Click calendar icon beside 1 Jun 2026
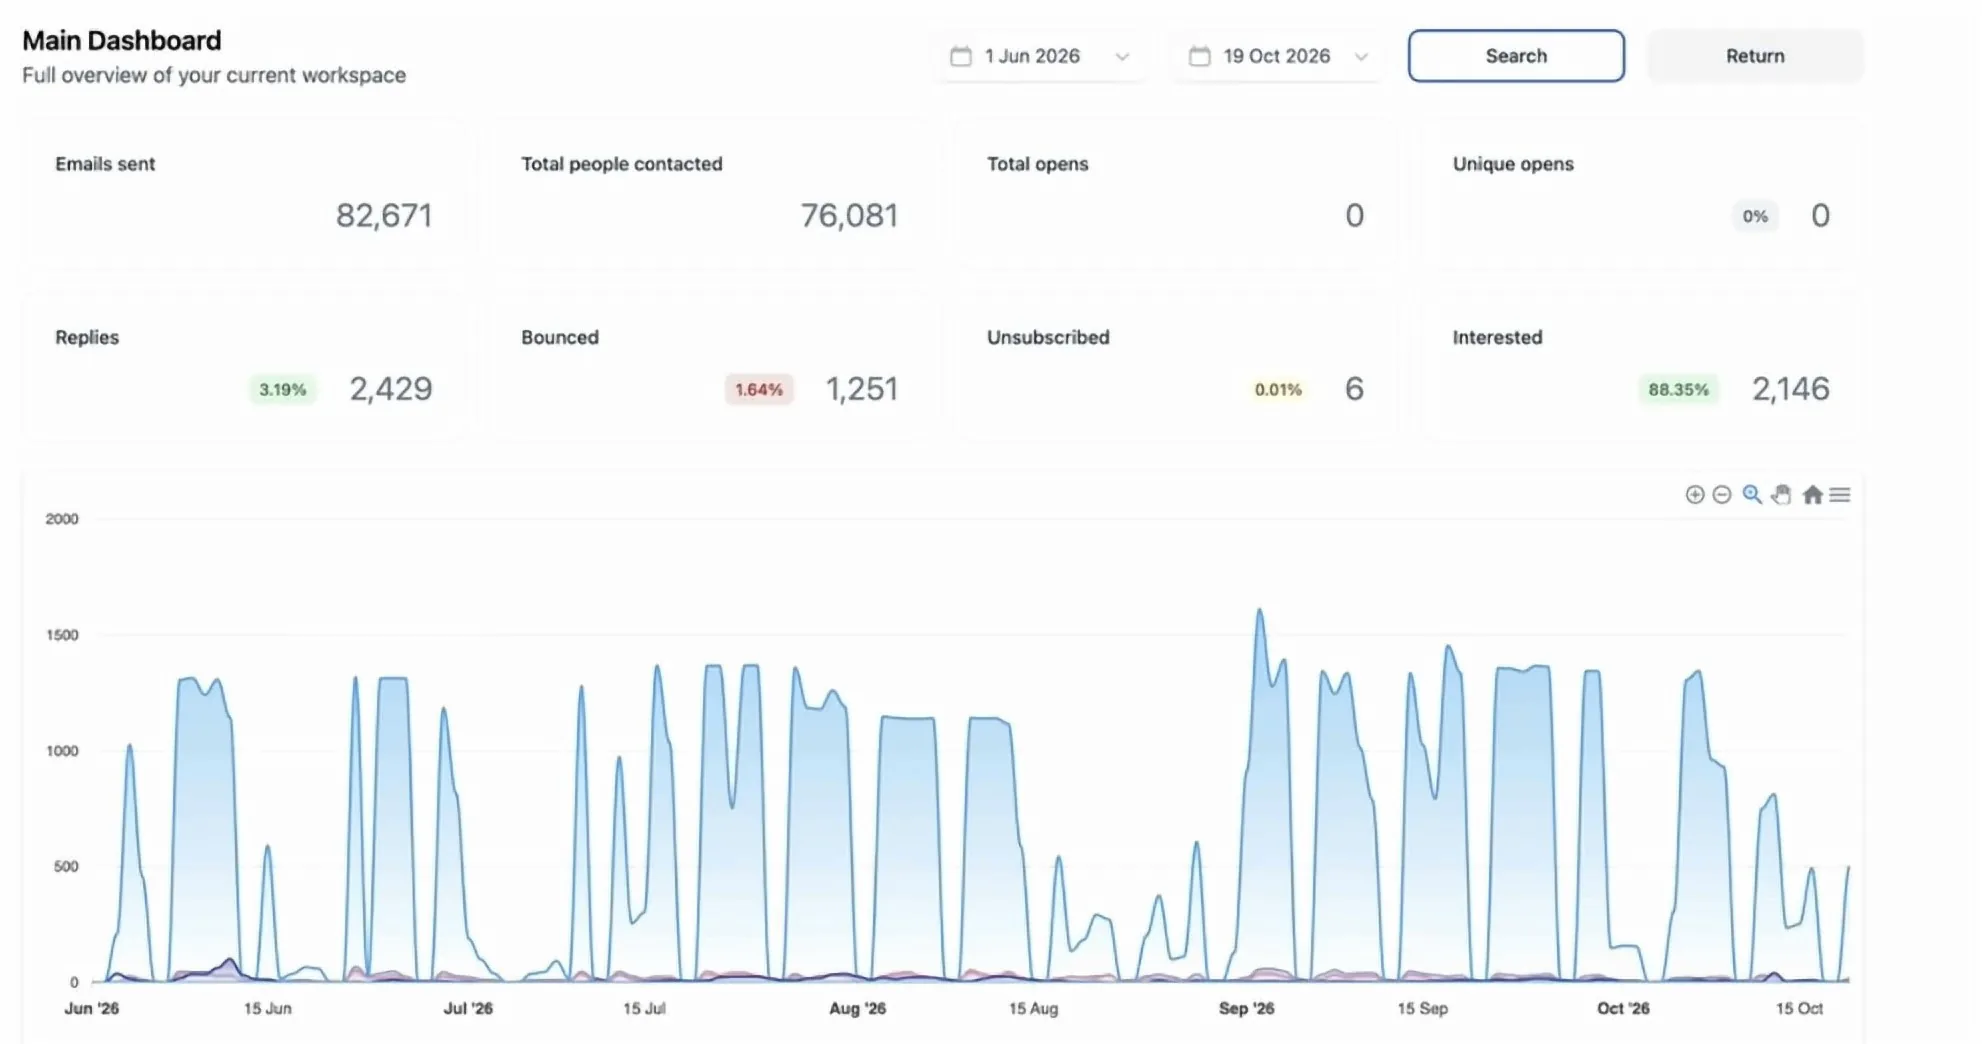 (x=960, y=56)
